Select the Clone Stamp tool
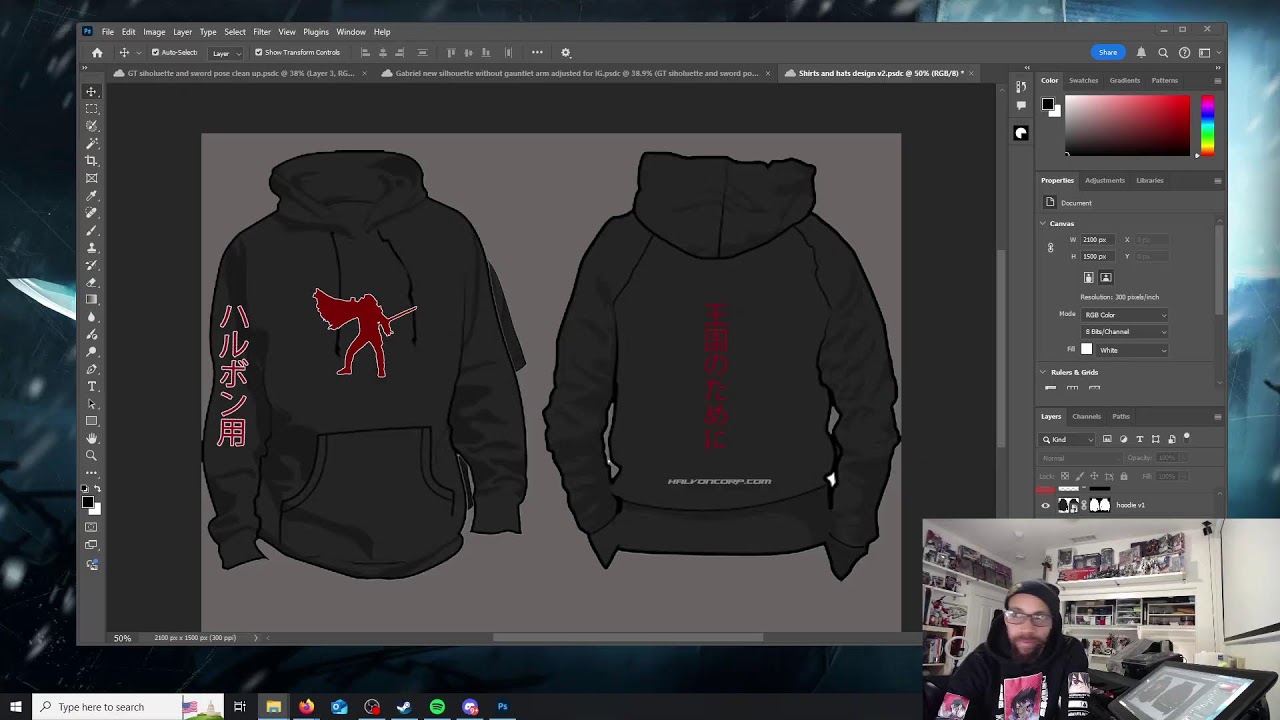1280x720 pixels. (x=91, y=247)
